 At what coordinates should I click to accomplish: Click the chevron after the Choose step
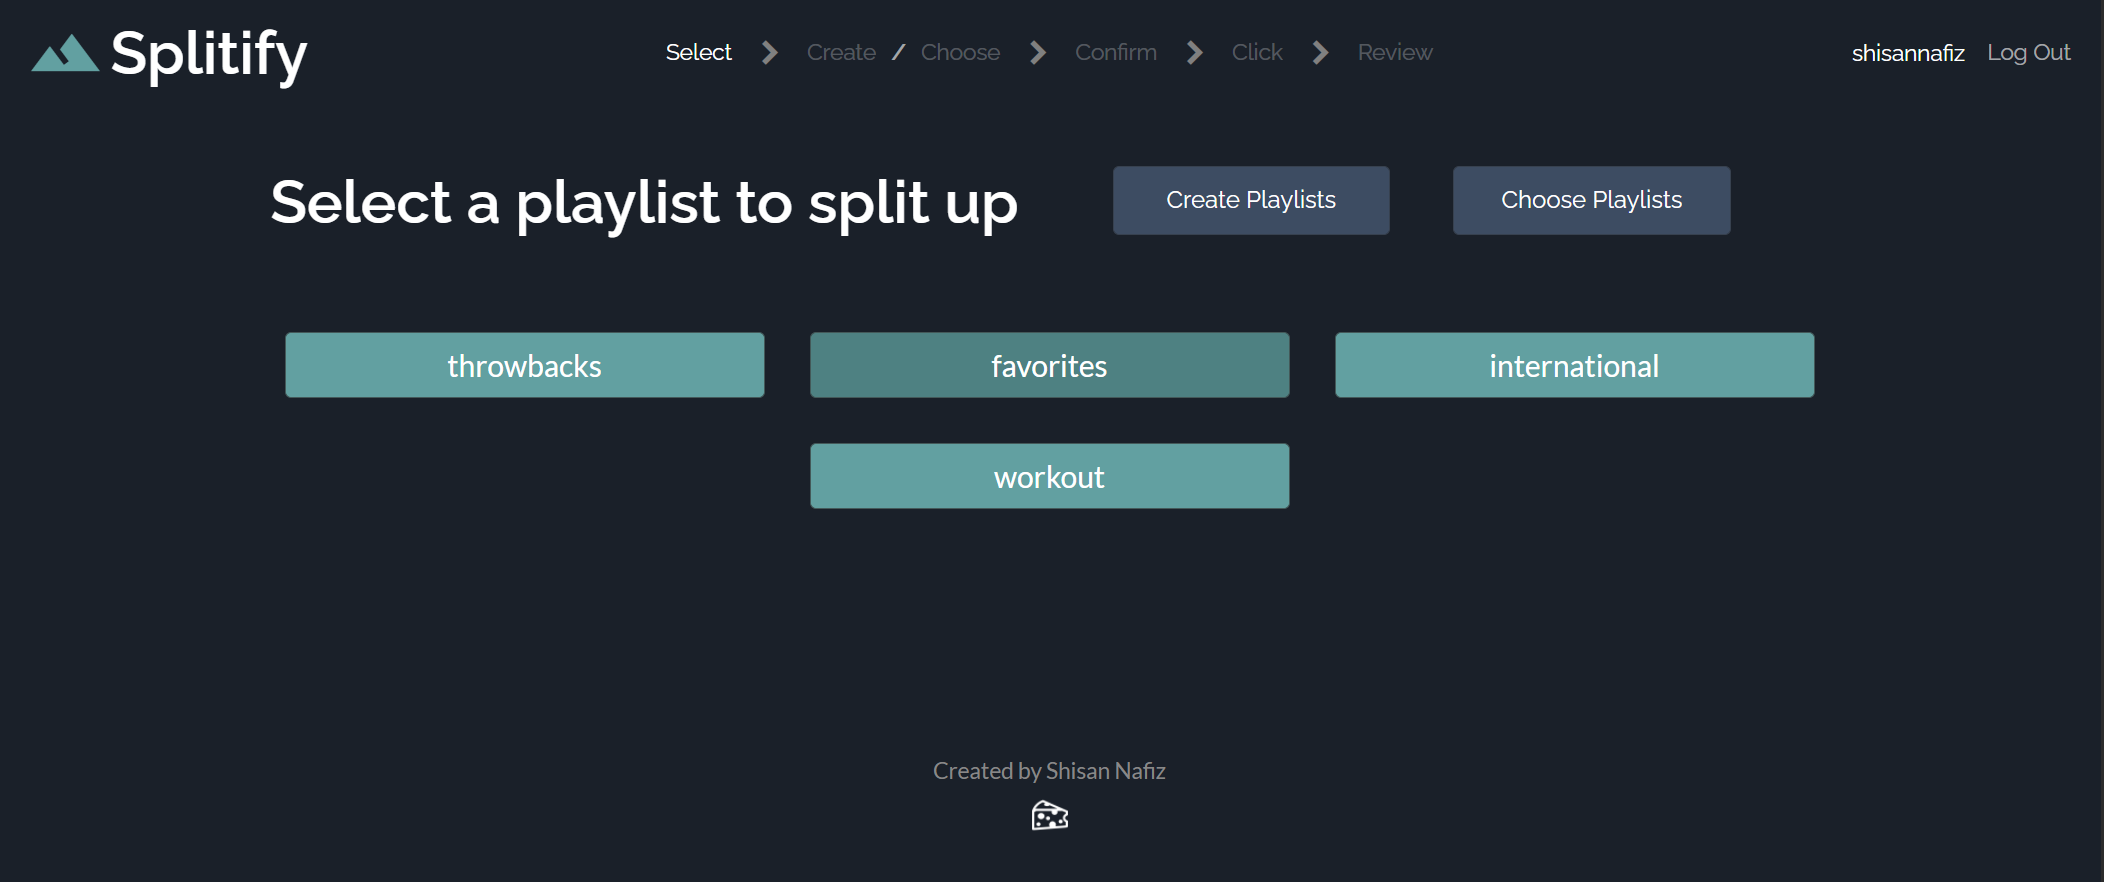point(1038,53)
